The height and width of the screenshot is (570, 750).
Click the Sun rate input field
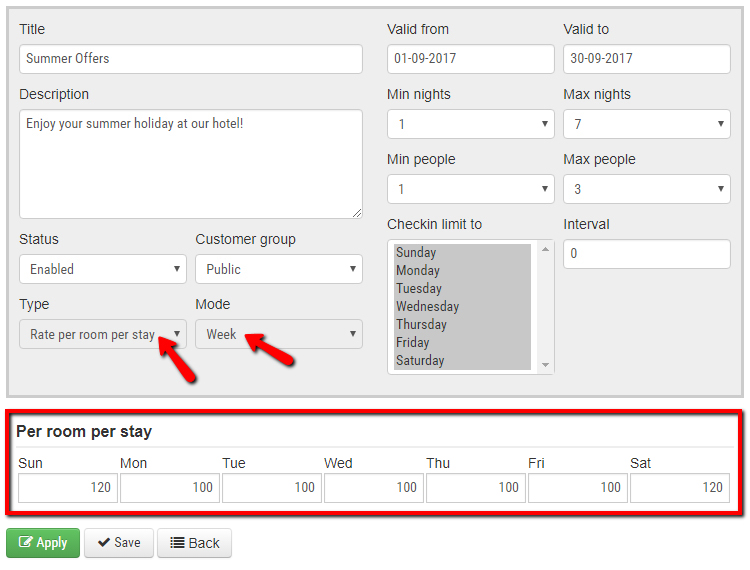click(x=68, y=488)
